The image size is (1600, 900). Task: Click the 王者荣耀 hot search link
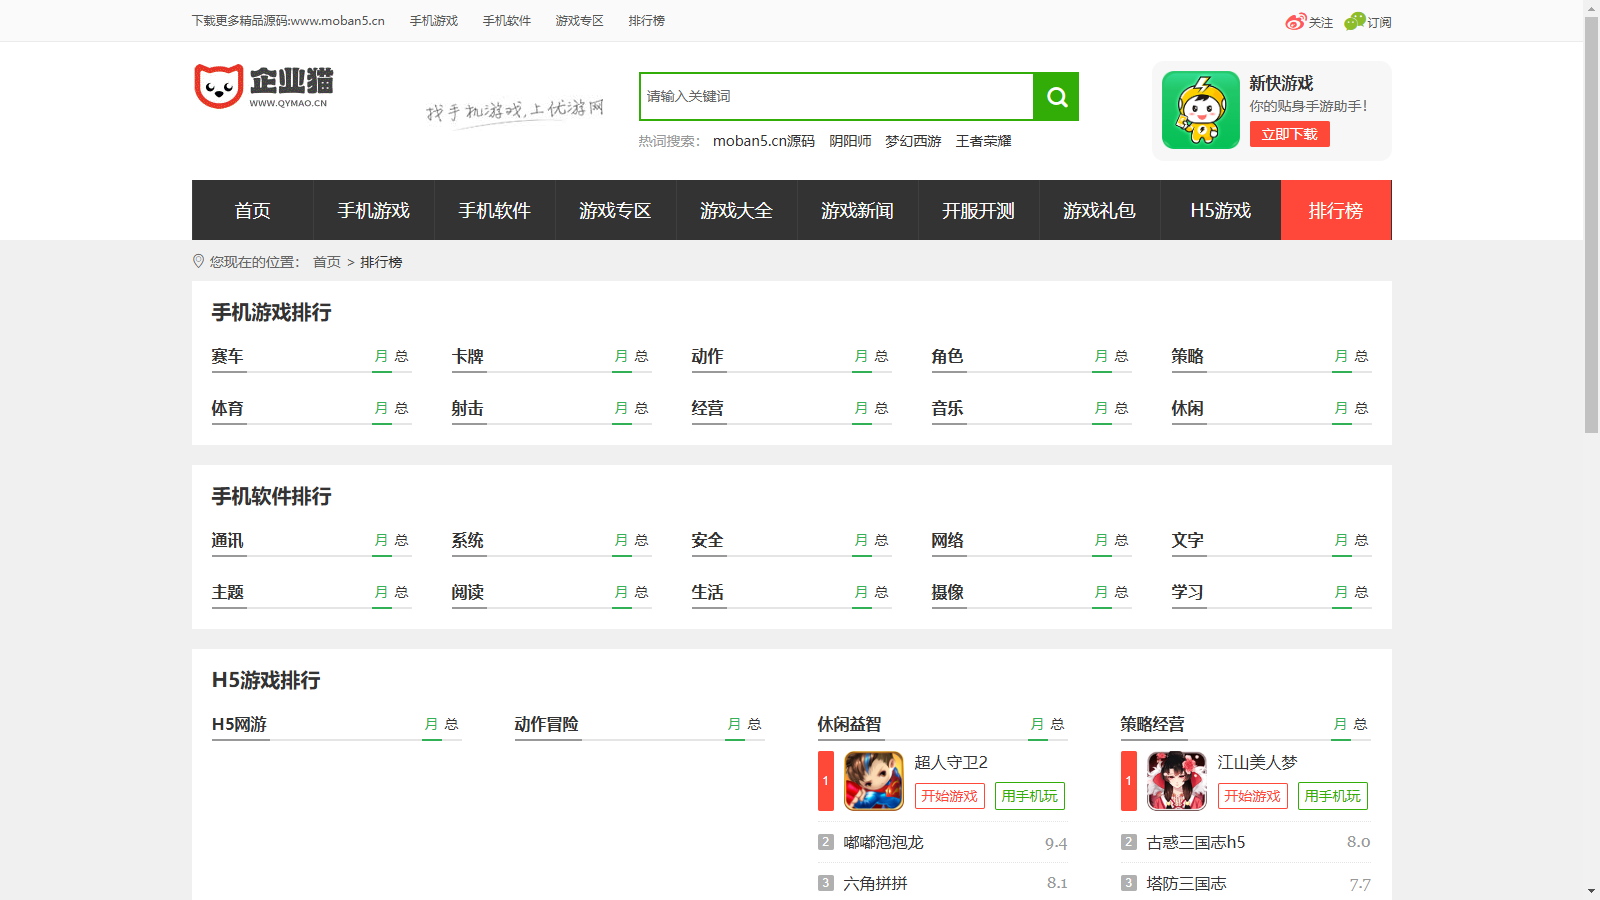tap(983, 141)
